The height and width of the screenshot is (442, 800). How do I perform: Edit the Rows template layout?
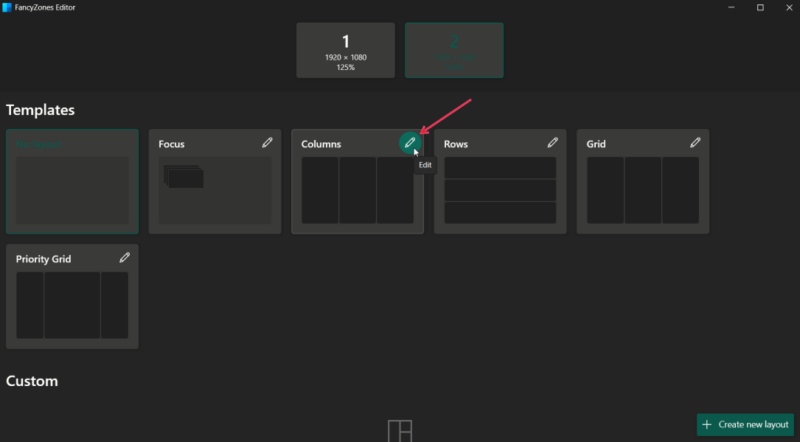tap(553, 143)
